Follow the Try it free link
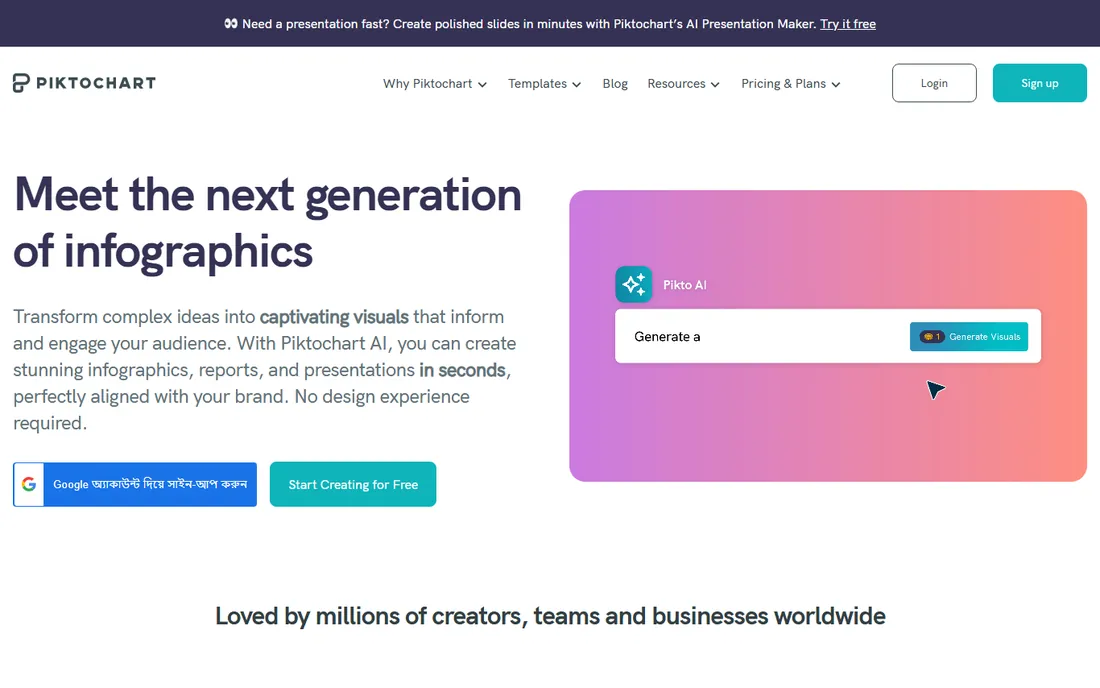Screen dimensions: 1100x688 pyautogui.click(x=847, y=24)
